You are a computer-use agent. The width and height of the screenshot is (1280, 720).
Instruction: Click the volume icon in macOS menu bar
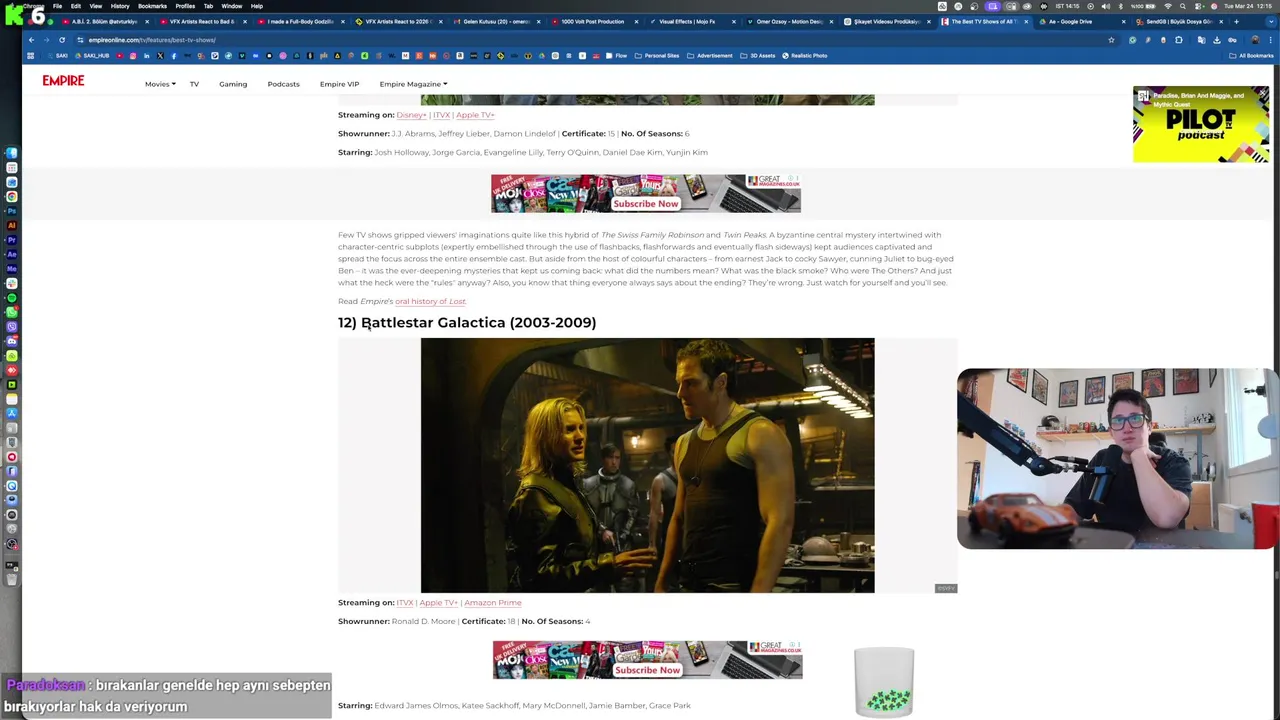pyautogui.click(x=1105, y=6)
